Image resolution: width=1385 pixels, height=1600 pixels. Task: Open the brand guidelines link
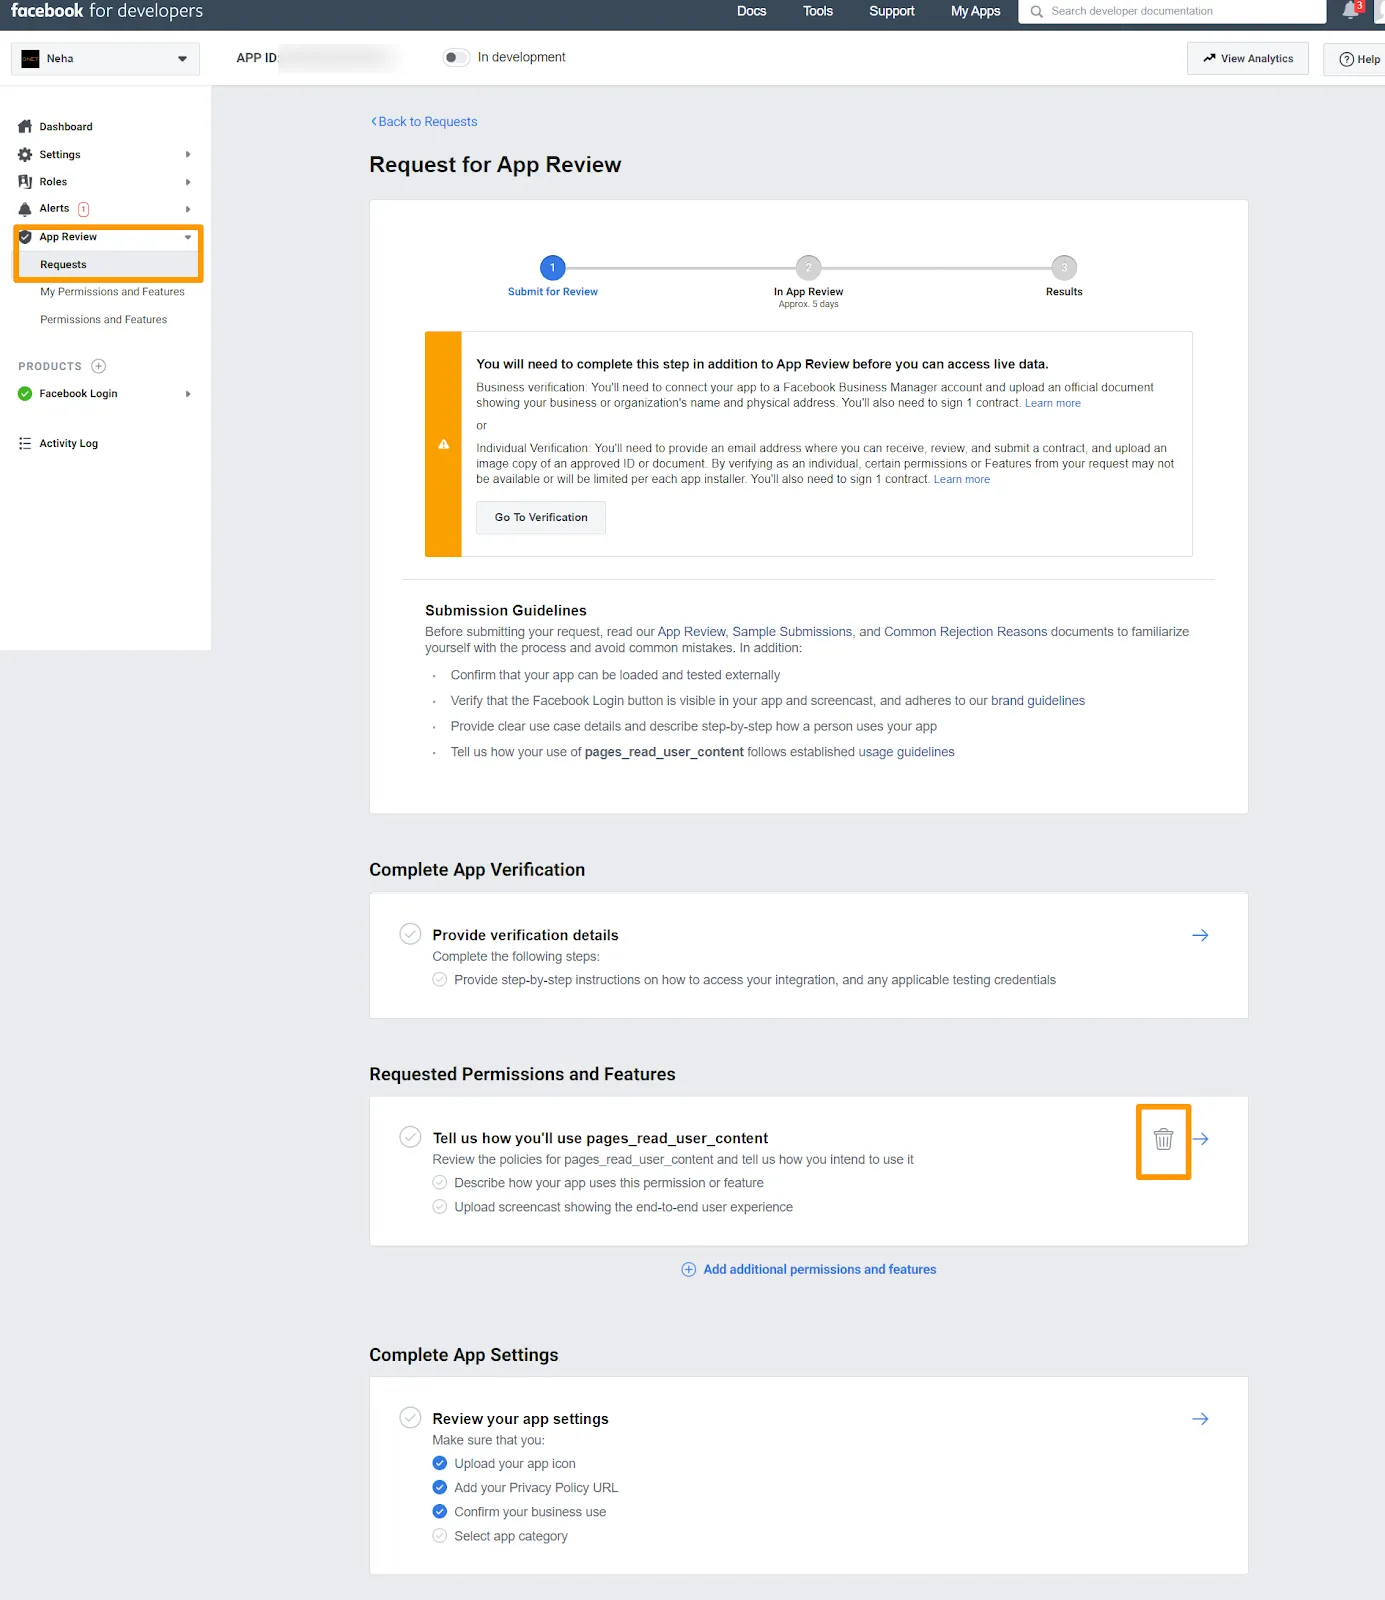[x=1038, y=701]
